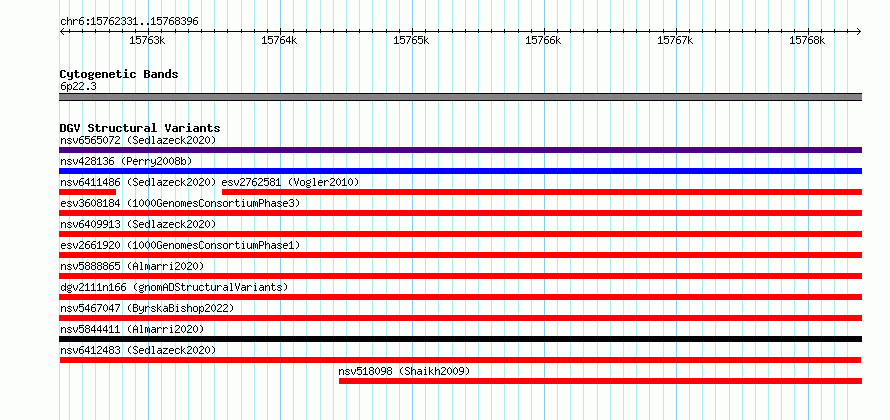Click the chr6:15762331..15768396 coordinates text
890x420 pixels.
tap(129, 22)
